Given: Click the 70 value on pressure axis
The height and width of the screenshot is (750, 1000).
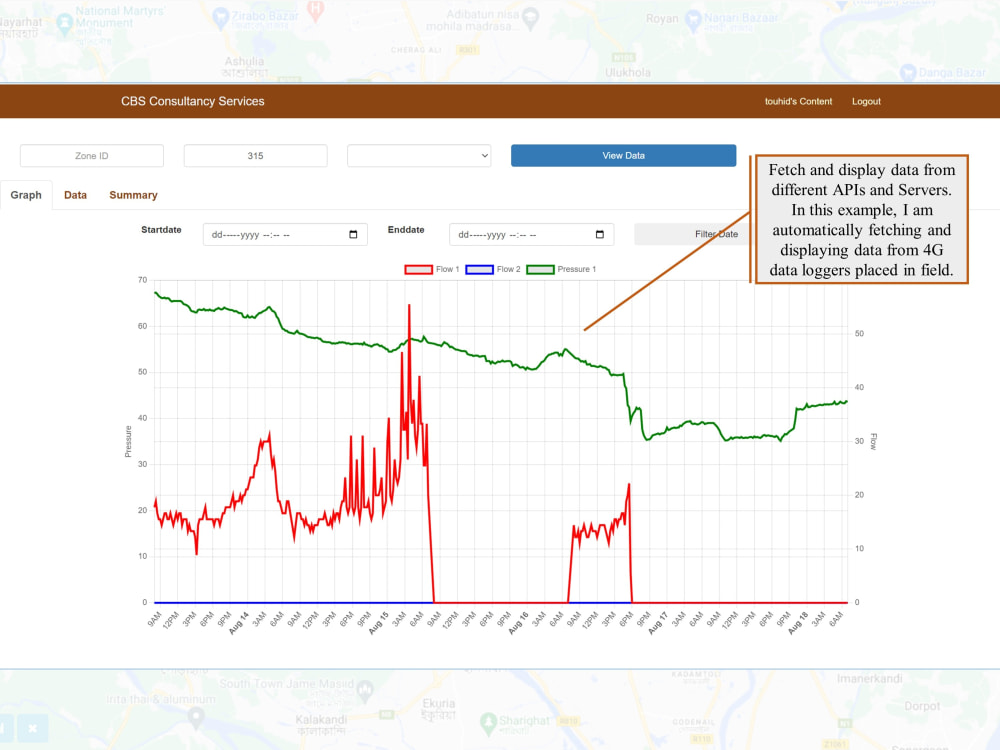Looking at the screenshot, I should (143, 280).
